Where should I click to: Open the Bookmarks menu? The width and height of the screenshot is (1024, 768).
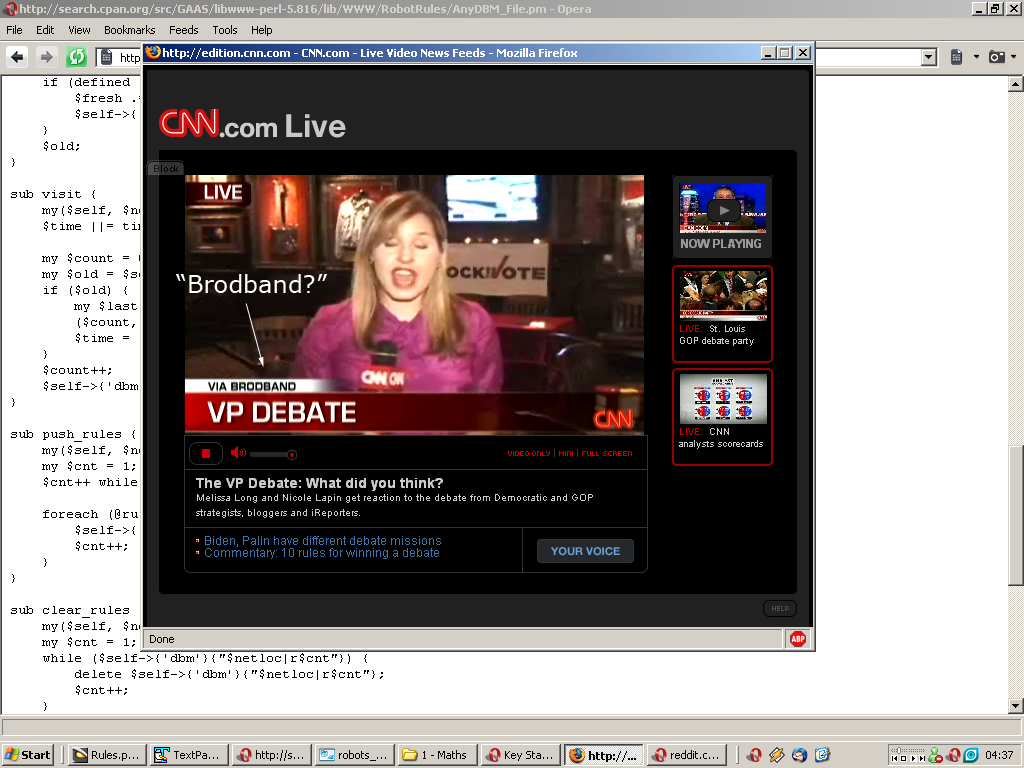pos(129,30)
